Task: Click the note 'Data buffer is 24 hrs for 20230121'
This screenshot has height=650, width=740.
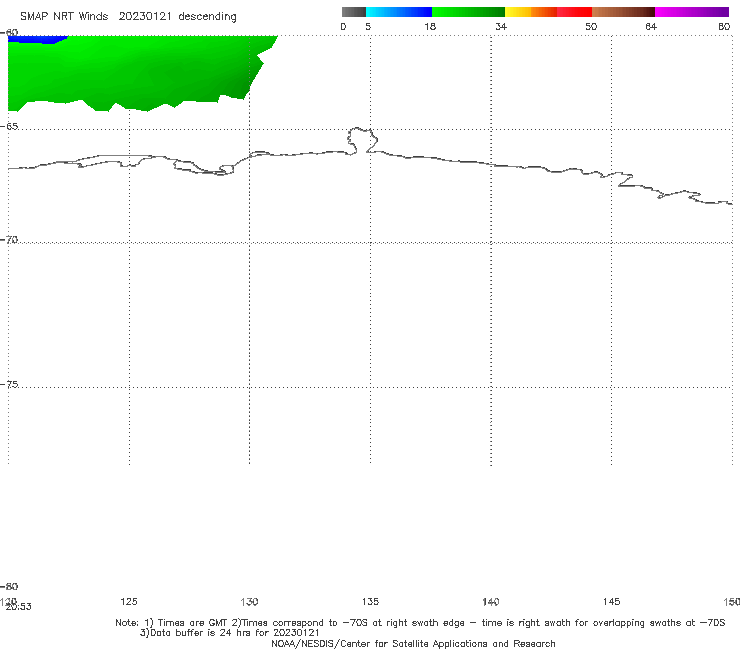Action: (229, 633)
